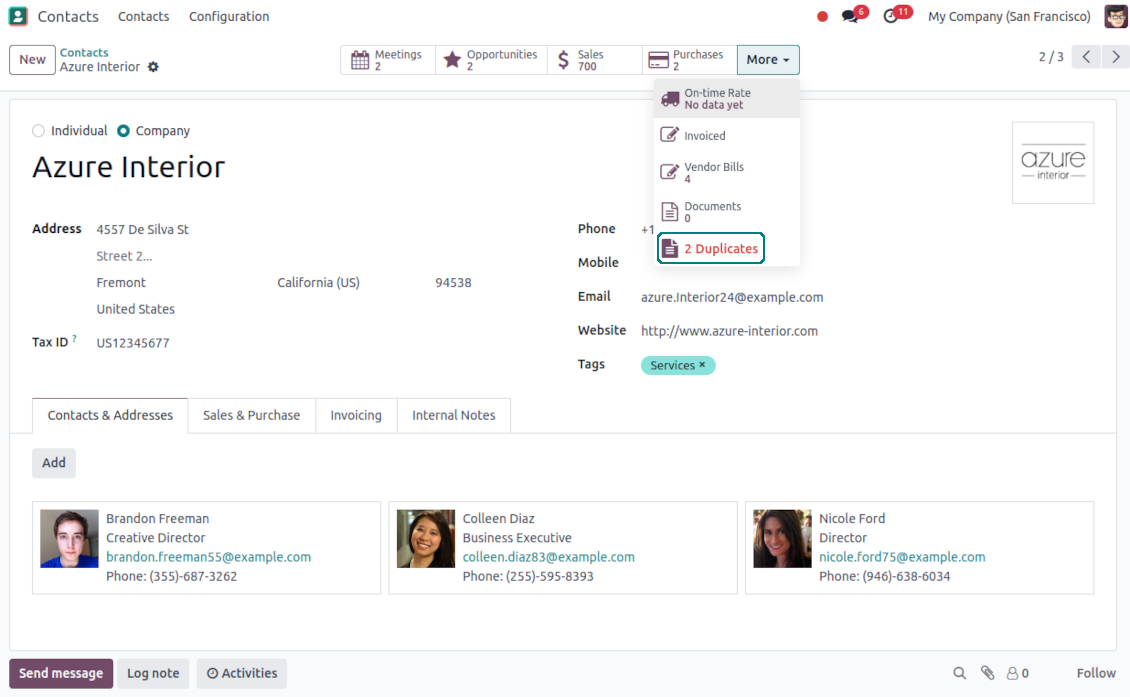Click the Azure Interior logo image
This screenshot has width=1130, height=697.
coord(1052,163)
